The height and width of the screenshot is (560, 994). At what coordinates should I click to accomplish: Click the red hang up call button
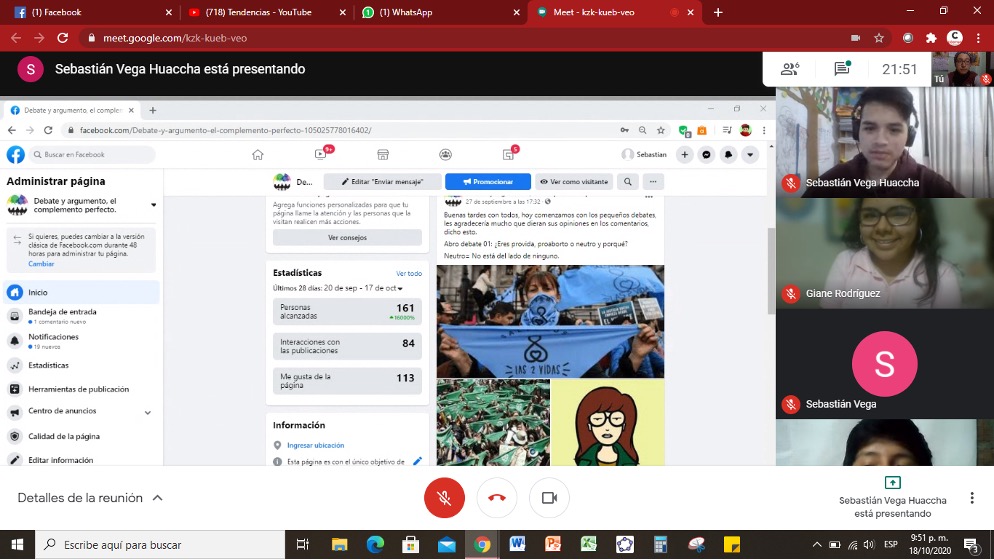point(497,498)
